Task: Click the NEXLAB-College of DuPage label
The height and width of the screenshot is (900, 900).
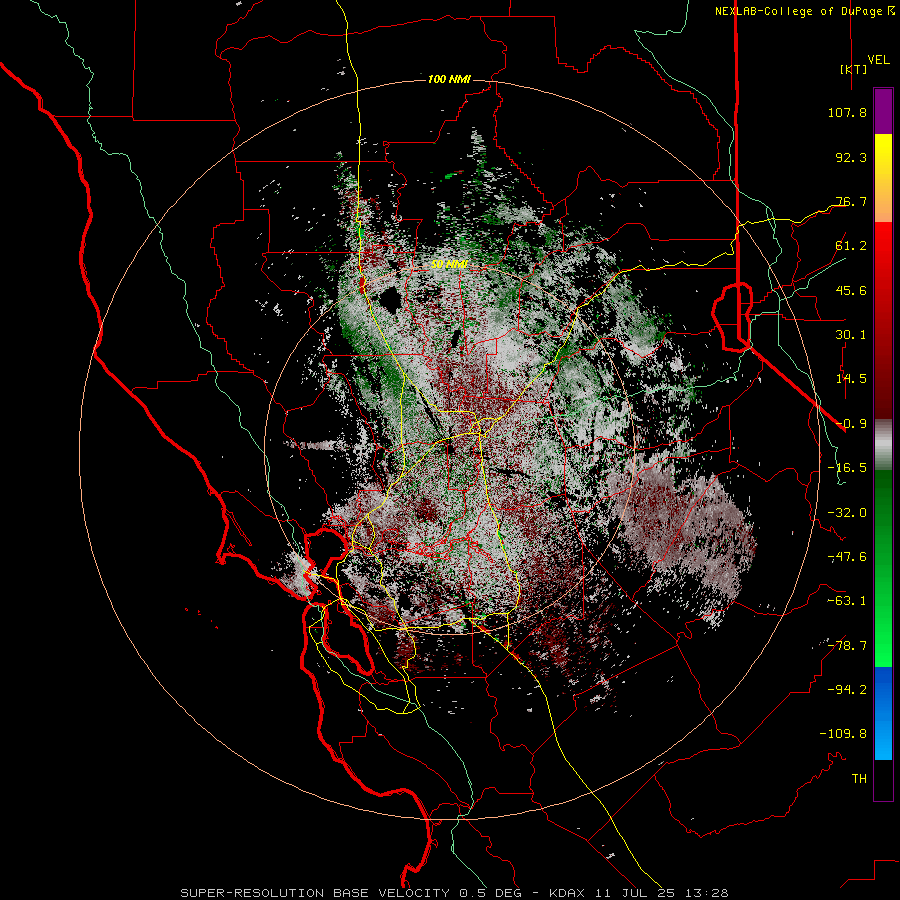Action: (x=798, y=11)
